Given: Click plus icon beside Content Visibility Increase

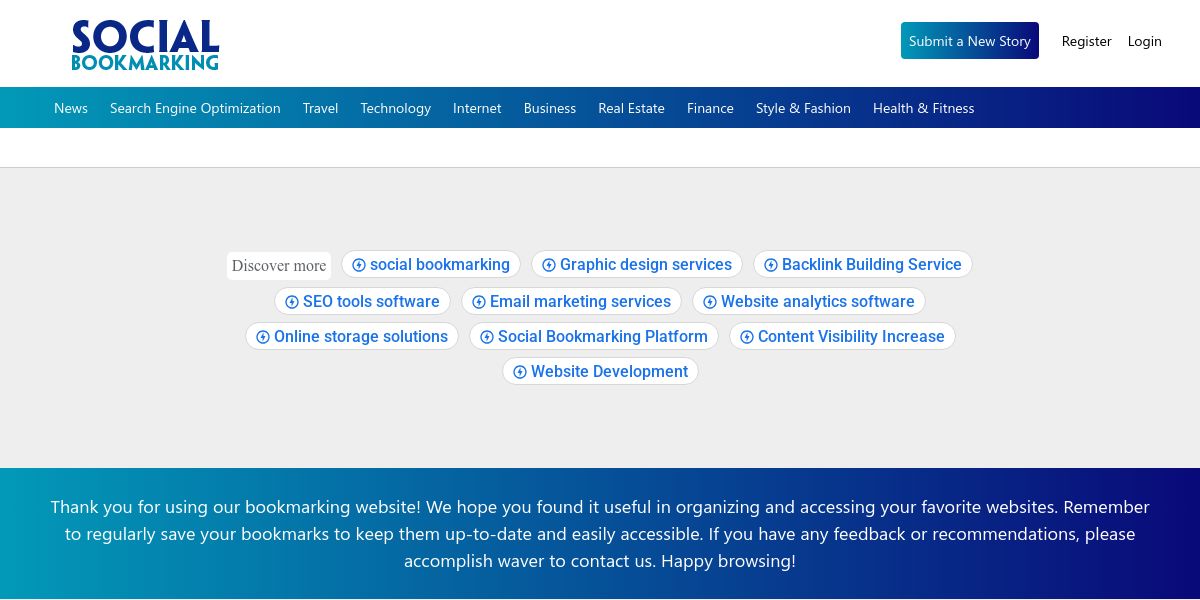Looking at the screenshot, I should coord(747,337).
